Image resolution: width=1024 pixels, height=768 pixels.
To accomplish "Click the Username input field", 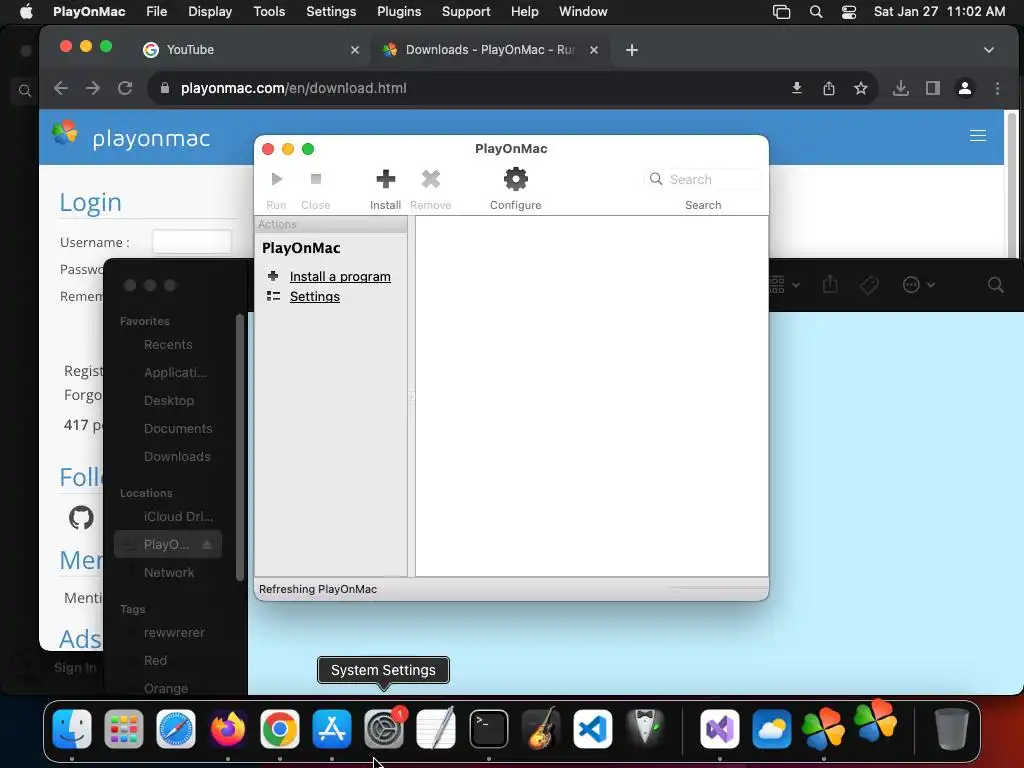I will 191,242.
